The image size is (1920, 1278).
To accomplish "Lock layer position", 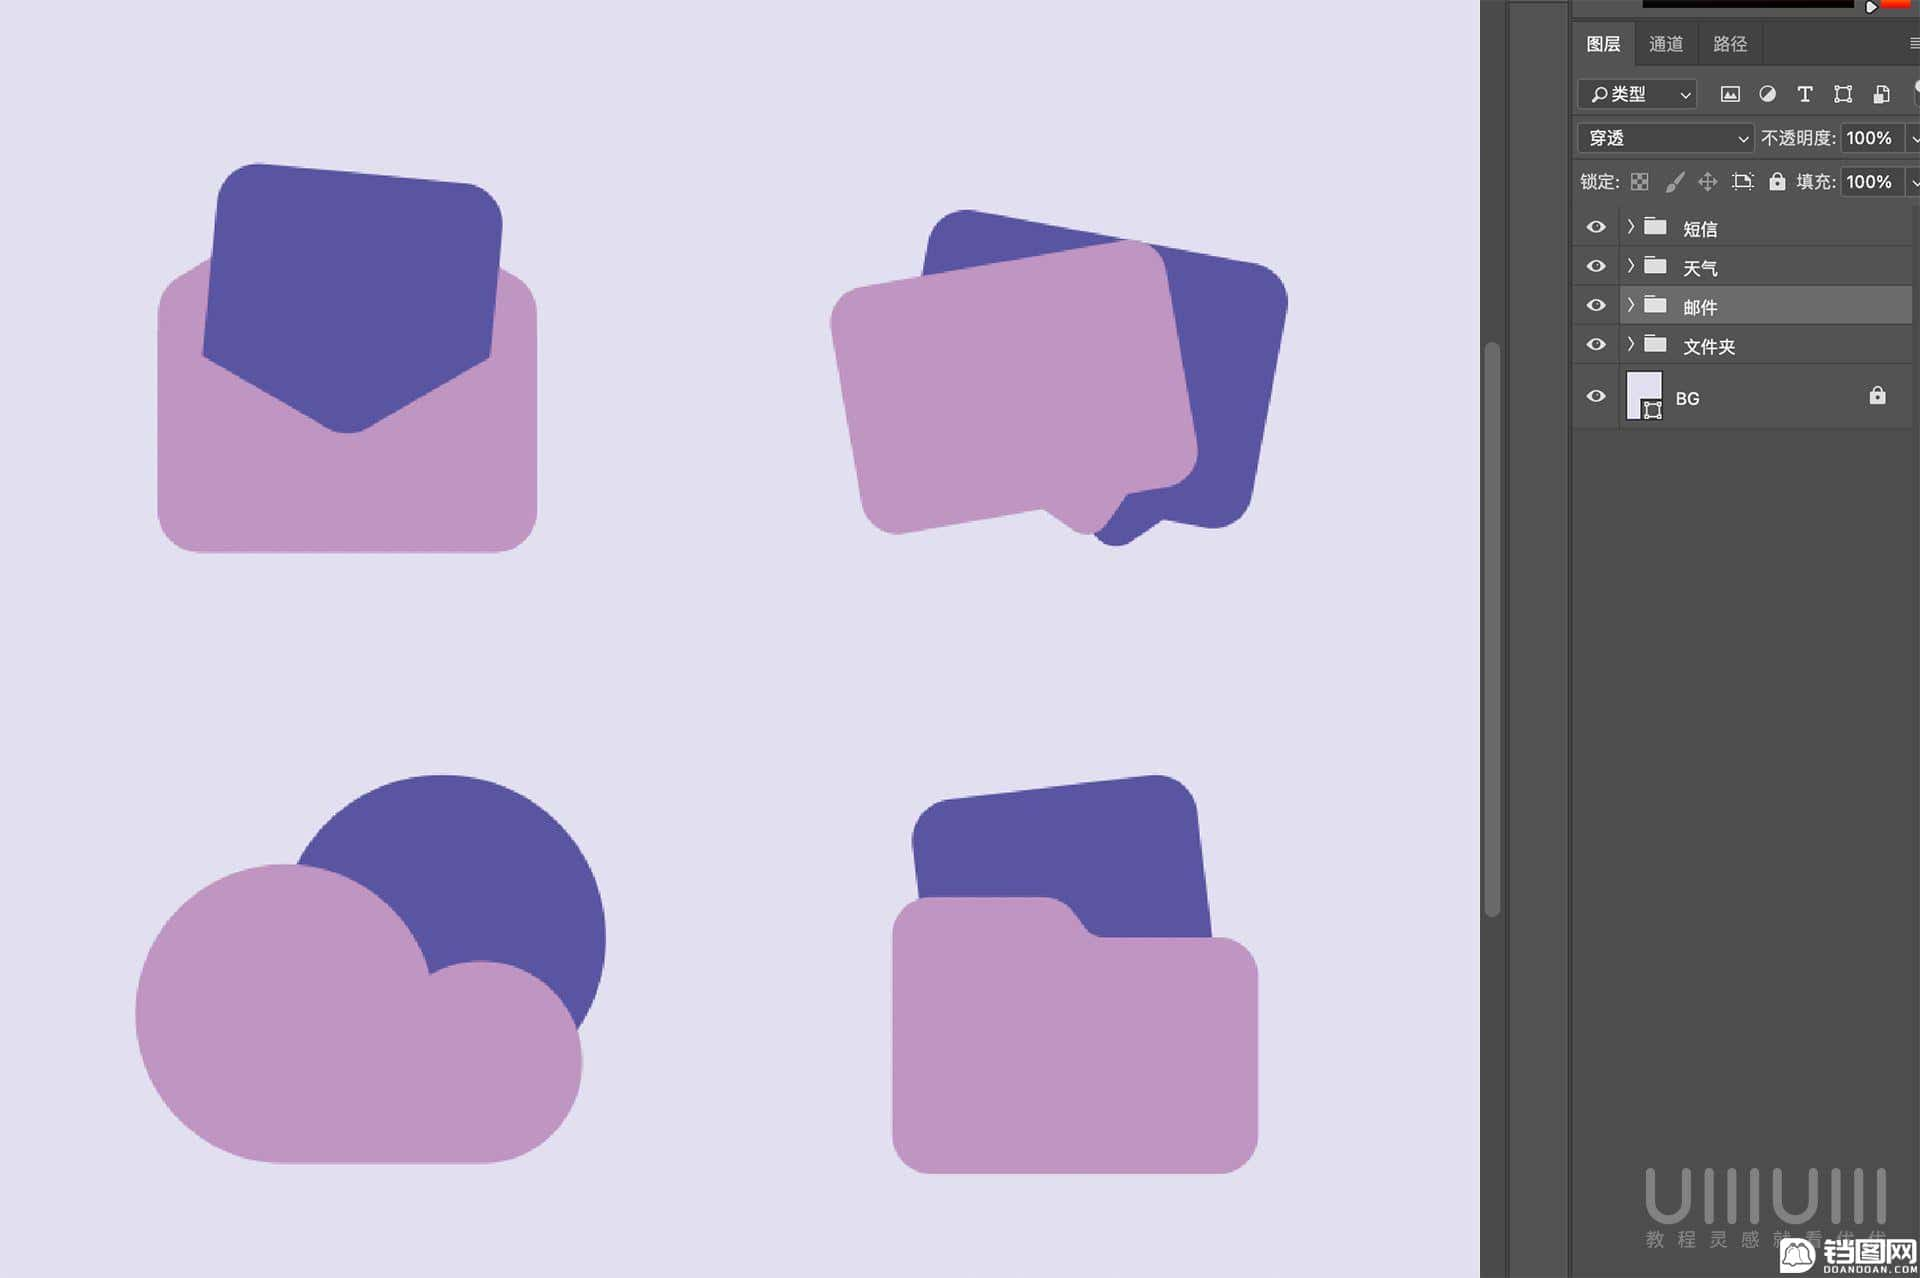I will coord(1708,182).
